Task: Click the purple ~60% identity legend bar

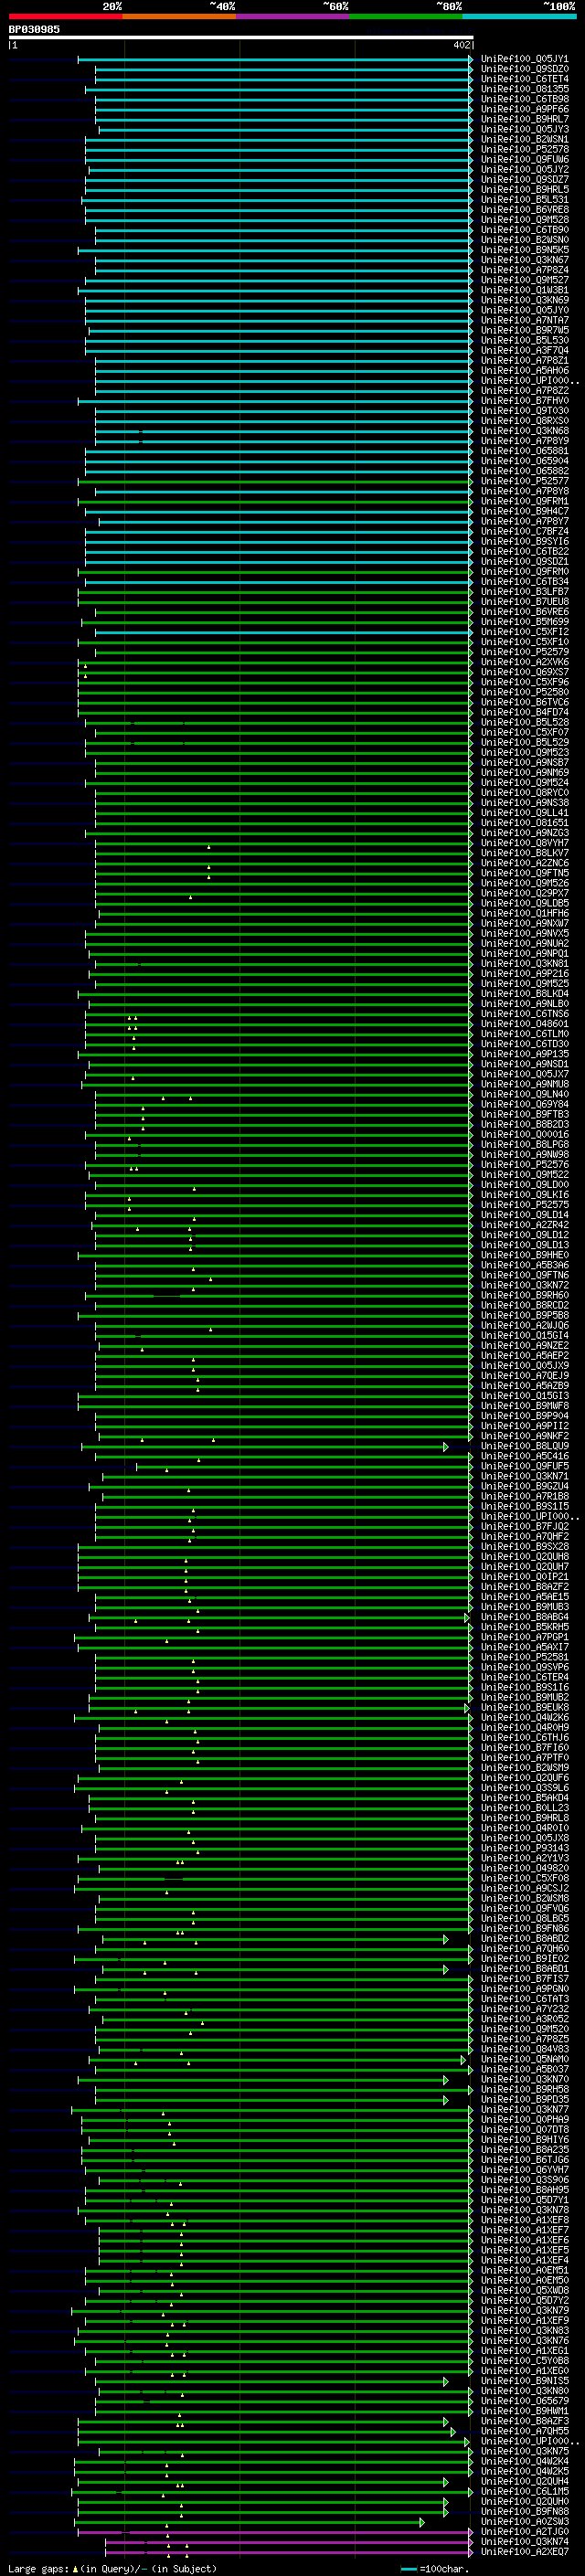Action: click(293, 16)
